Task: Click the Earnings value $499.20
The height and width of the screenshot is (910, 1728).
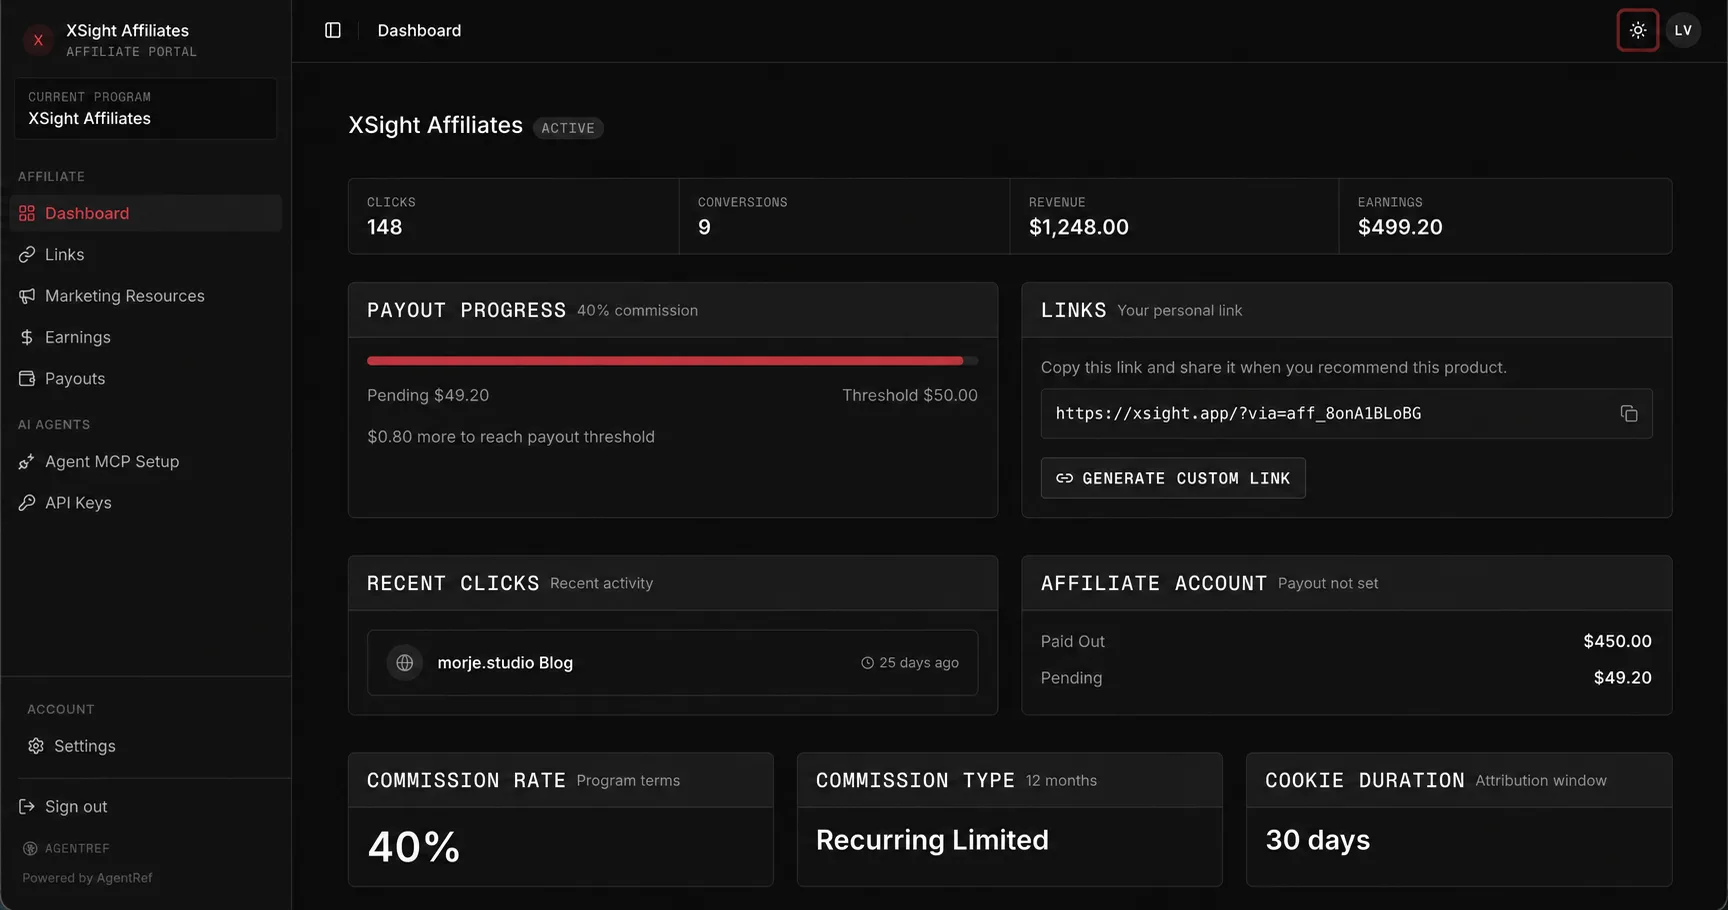Action: click(x=1400, y=227)
